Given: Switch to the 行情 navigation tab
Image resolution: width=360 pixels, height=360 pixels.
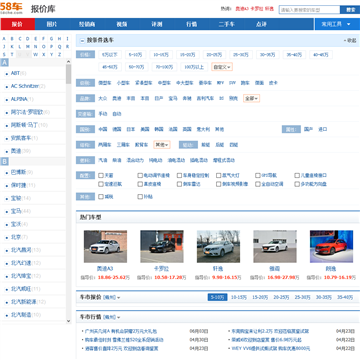Looking at the screenshot, I should coord(192,24).
